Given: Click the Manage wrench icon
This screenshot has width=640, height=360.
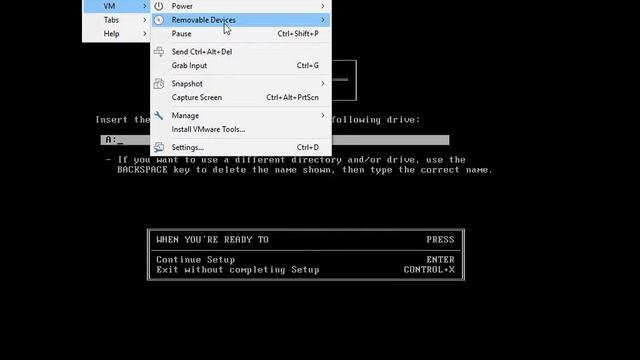Looking at the screenshot, I should (159, 116).
